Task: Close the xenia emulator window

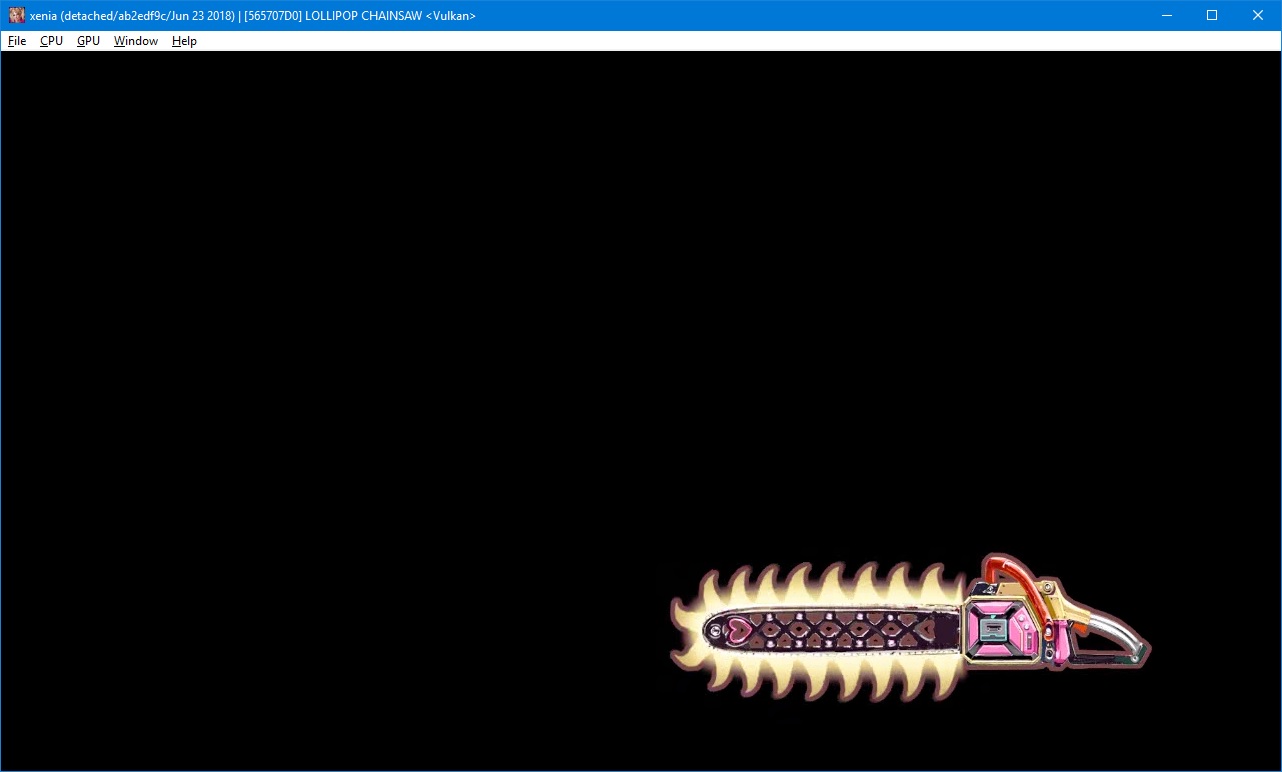Action: coord(1258,15)
